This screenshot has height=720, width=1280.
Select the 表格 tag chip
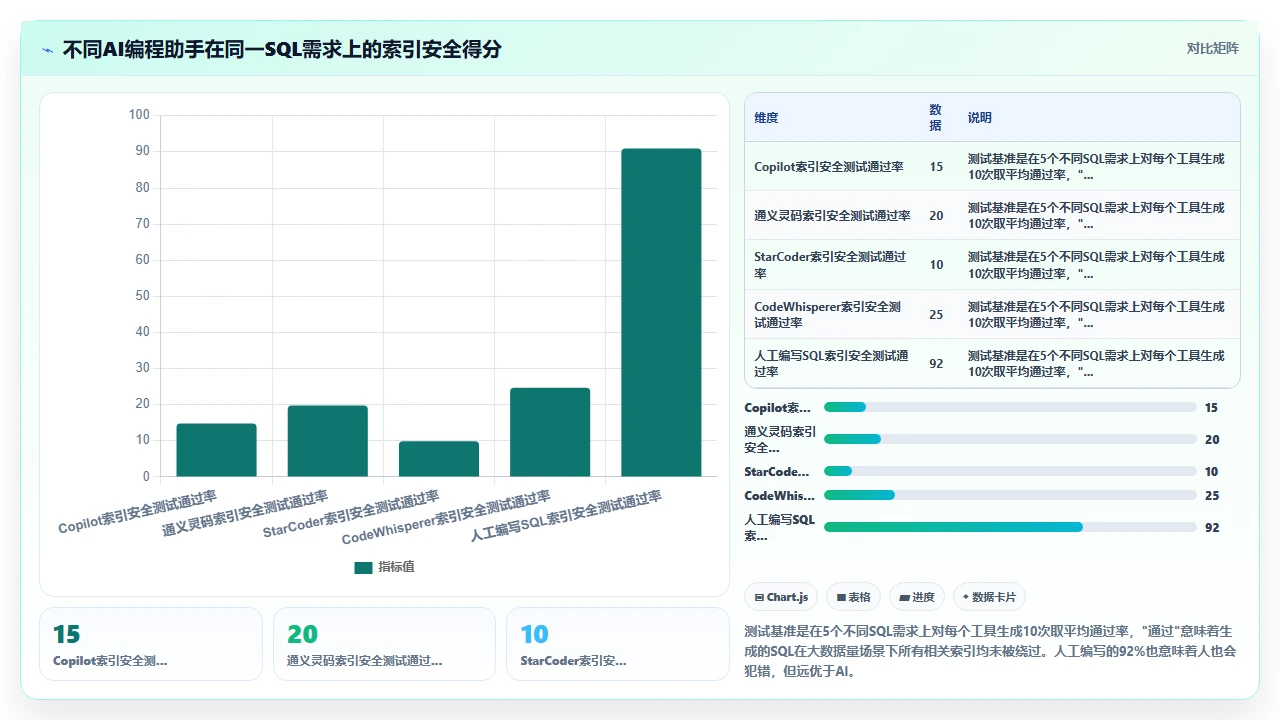click(x=853, y=597)
